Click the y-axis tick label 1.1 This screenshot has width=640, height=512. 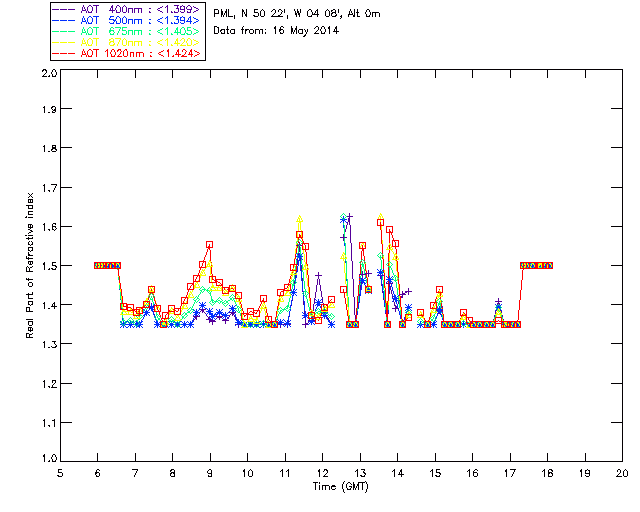click(x=49, y=423)
